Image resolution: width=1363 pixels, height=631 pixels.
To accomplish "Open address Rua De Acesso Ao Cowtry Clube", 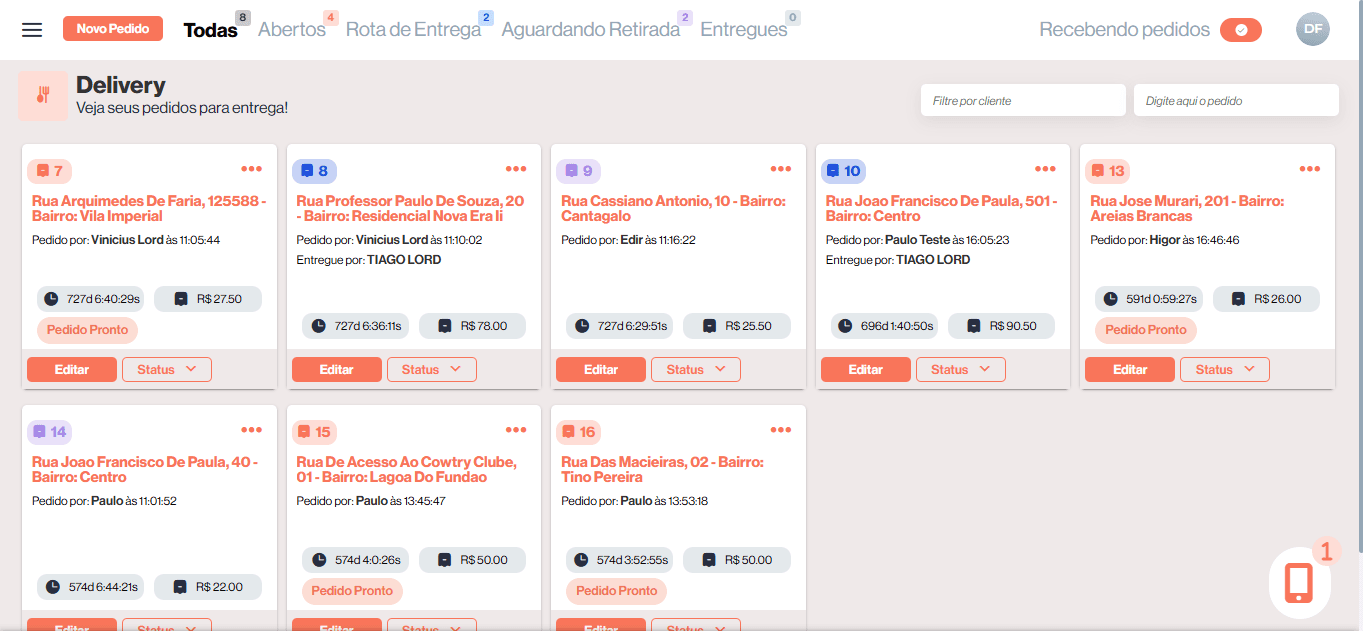I will click(406, 470).
